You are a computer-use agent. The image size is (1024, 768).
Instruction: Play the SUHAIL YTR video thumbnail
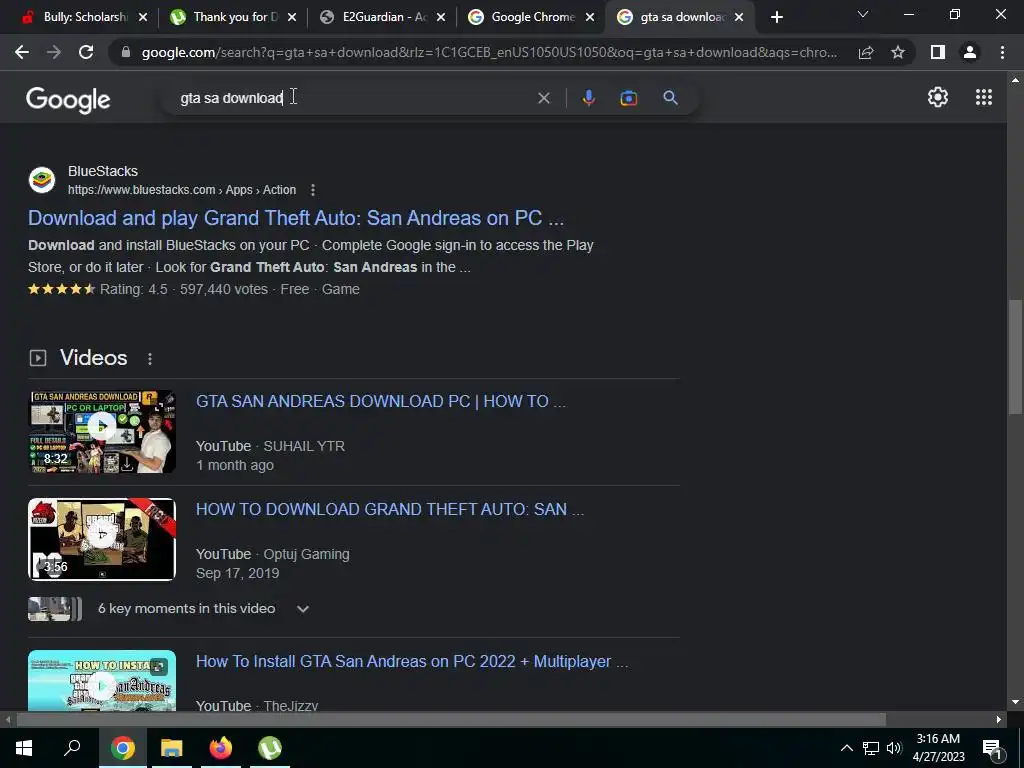pos(102,432)
